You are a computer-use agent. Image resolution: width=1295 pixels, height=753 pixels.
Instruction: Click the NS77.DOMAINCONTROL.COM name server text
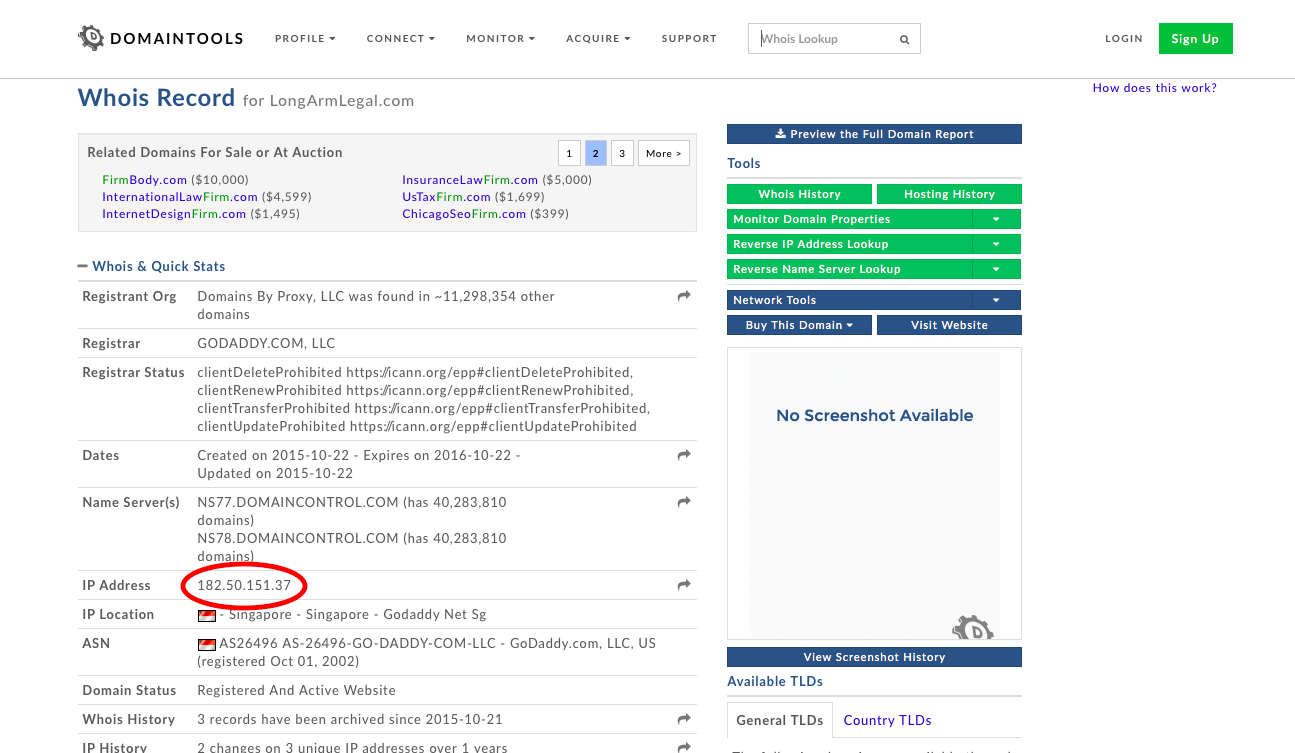[x=298, y=502]
